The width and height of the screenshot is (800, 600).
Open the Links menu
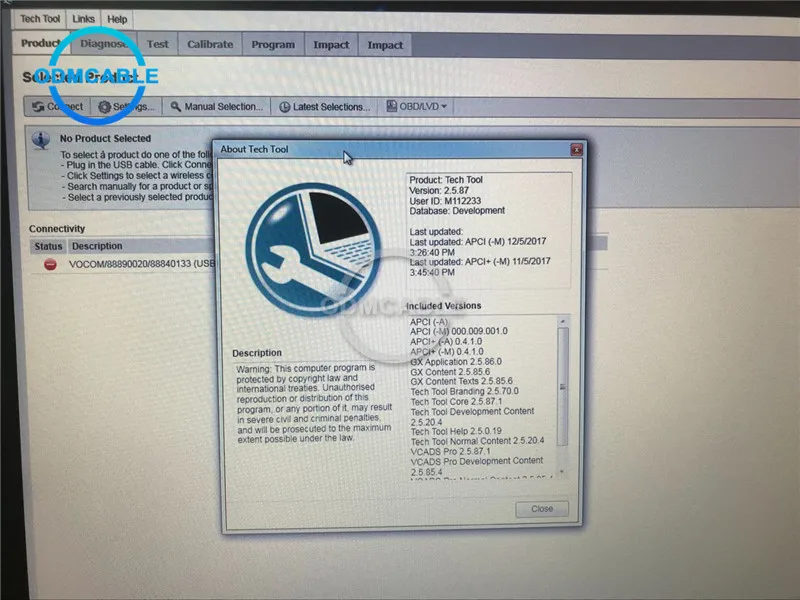click(x=83, y=19)
